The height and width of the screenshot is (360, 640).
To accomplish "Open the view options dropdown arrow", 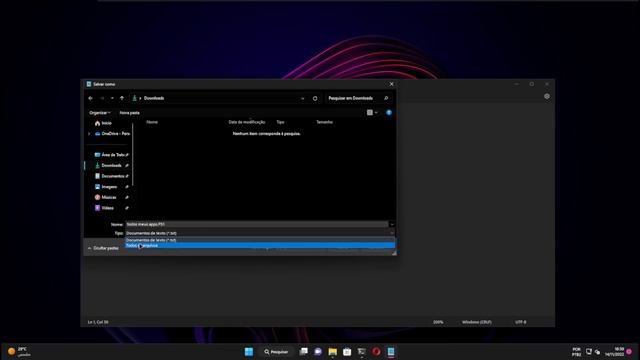I will point(376,113).
